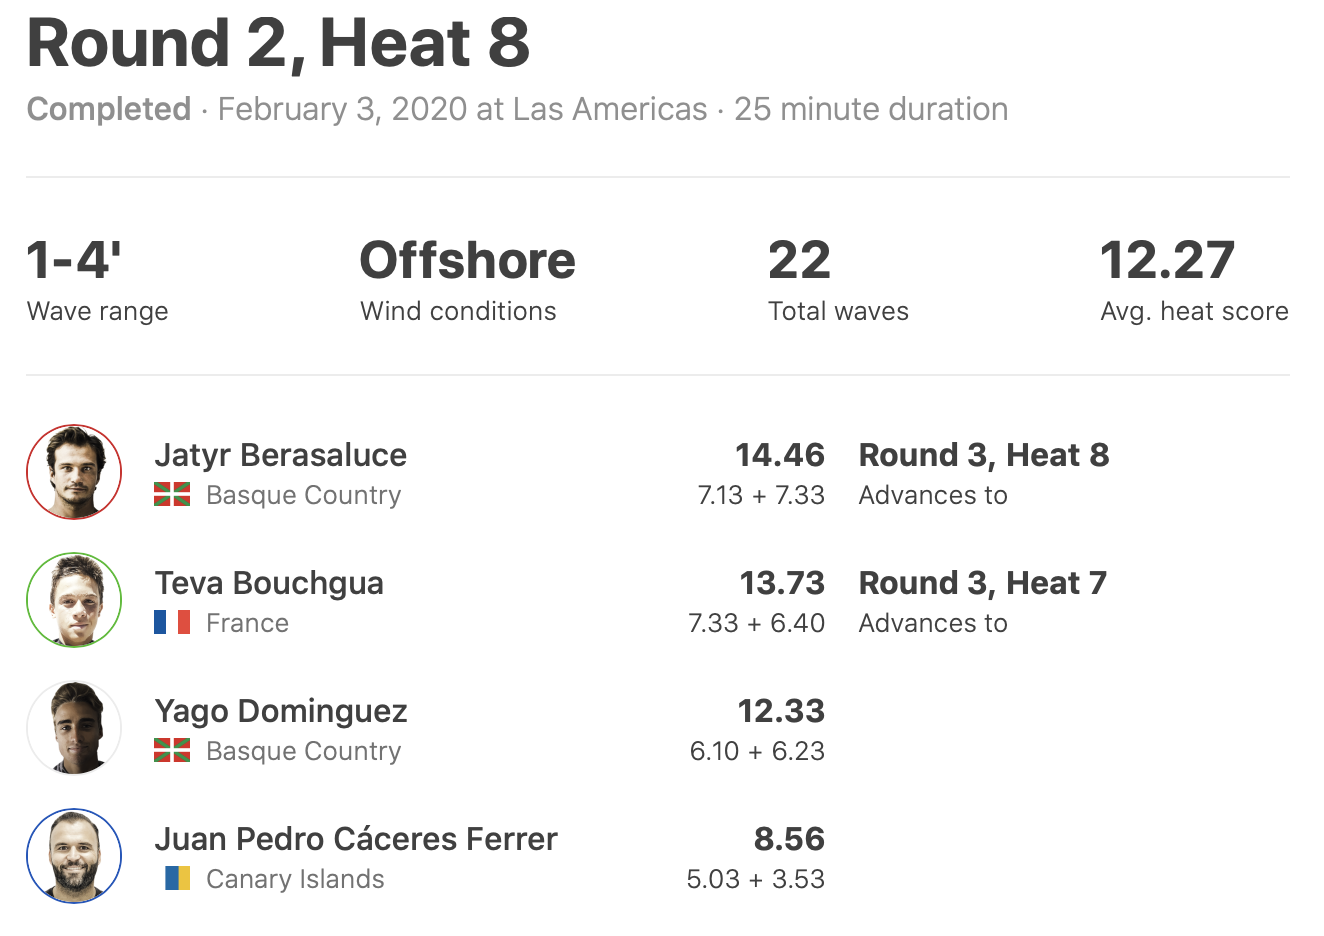Image resolution: width=1324 pixels, height=936 pixels.
Task: Click the France flag icon
Action: tap(172, 623)
